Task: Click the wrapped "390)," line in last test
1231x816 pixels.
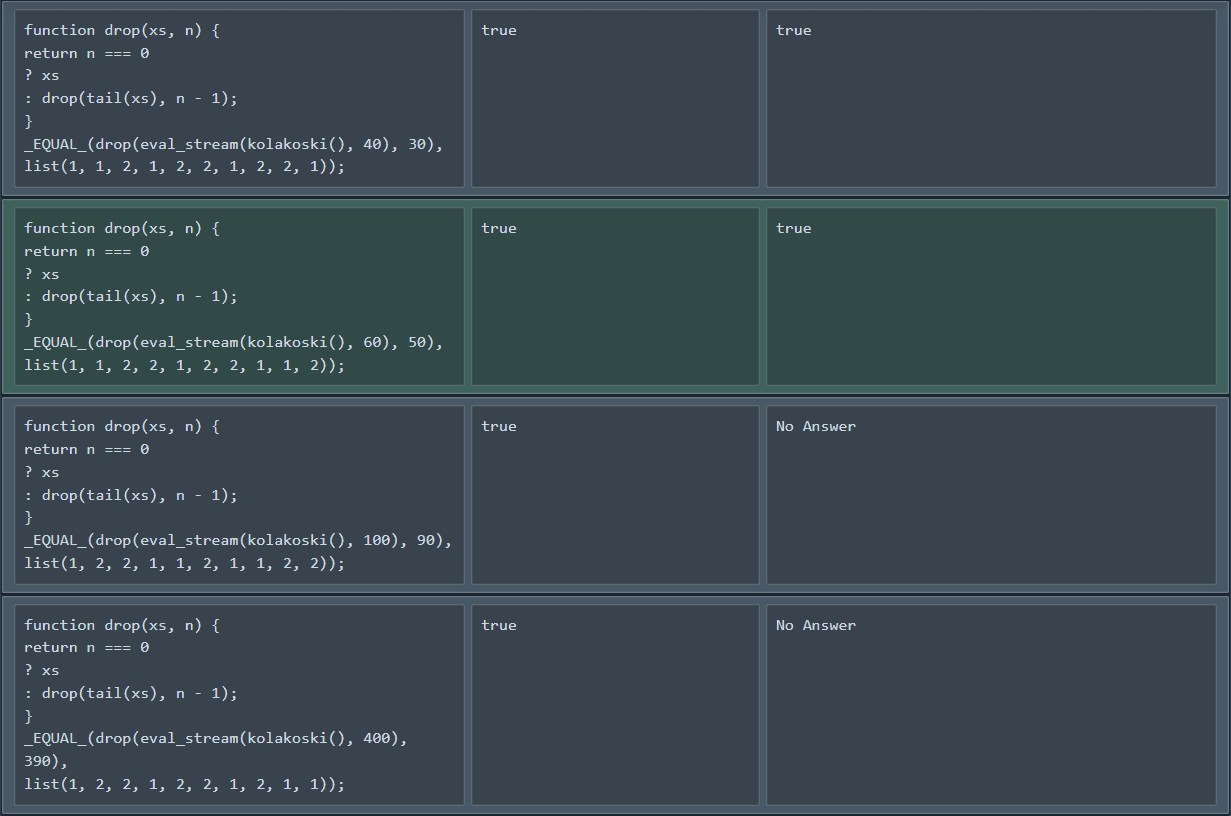Action: [46, 761]
